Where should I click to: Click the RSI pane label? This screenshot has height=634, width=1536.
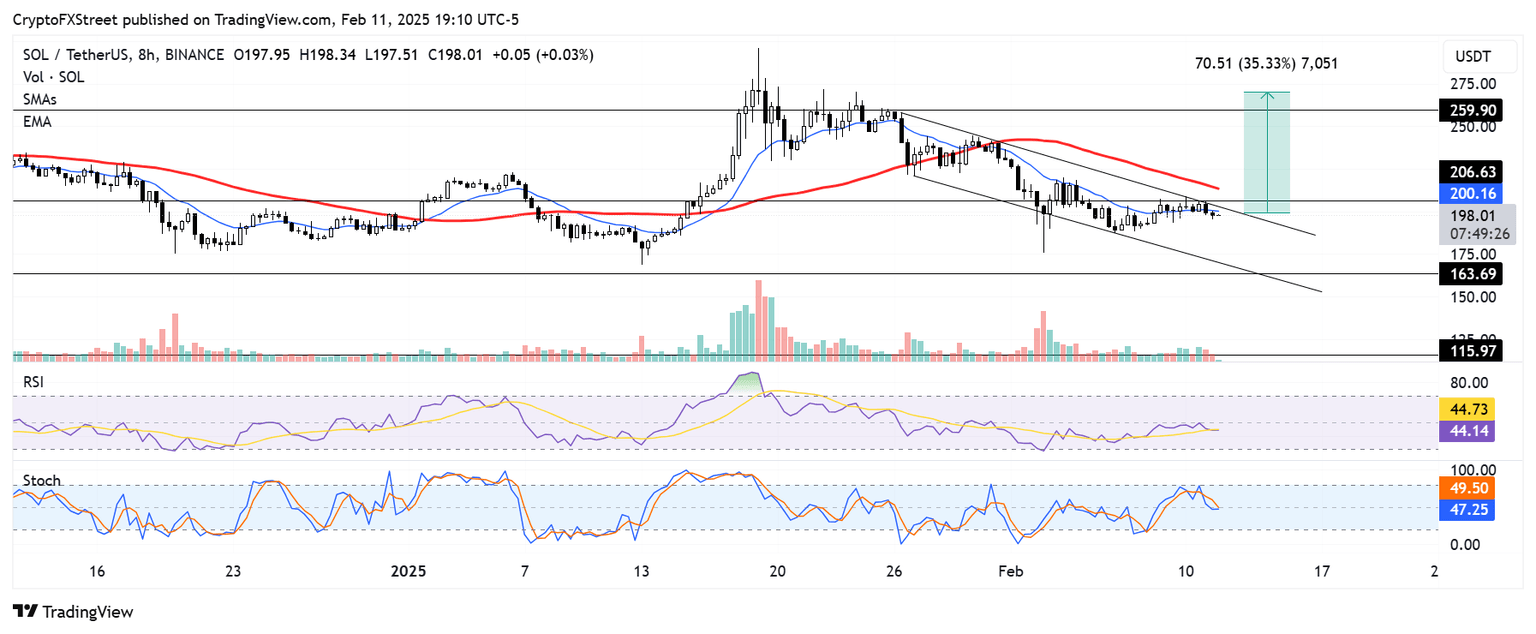[x=33, y=381]
